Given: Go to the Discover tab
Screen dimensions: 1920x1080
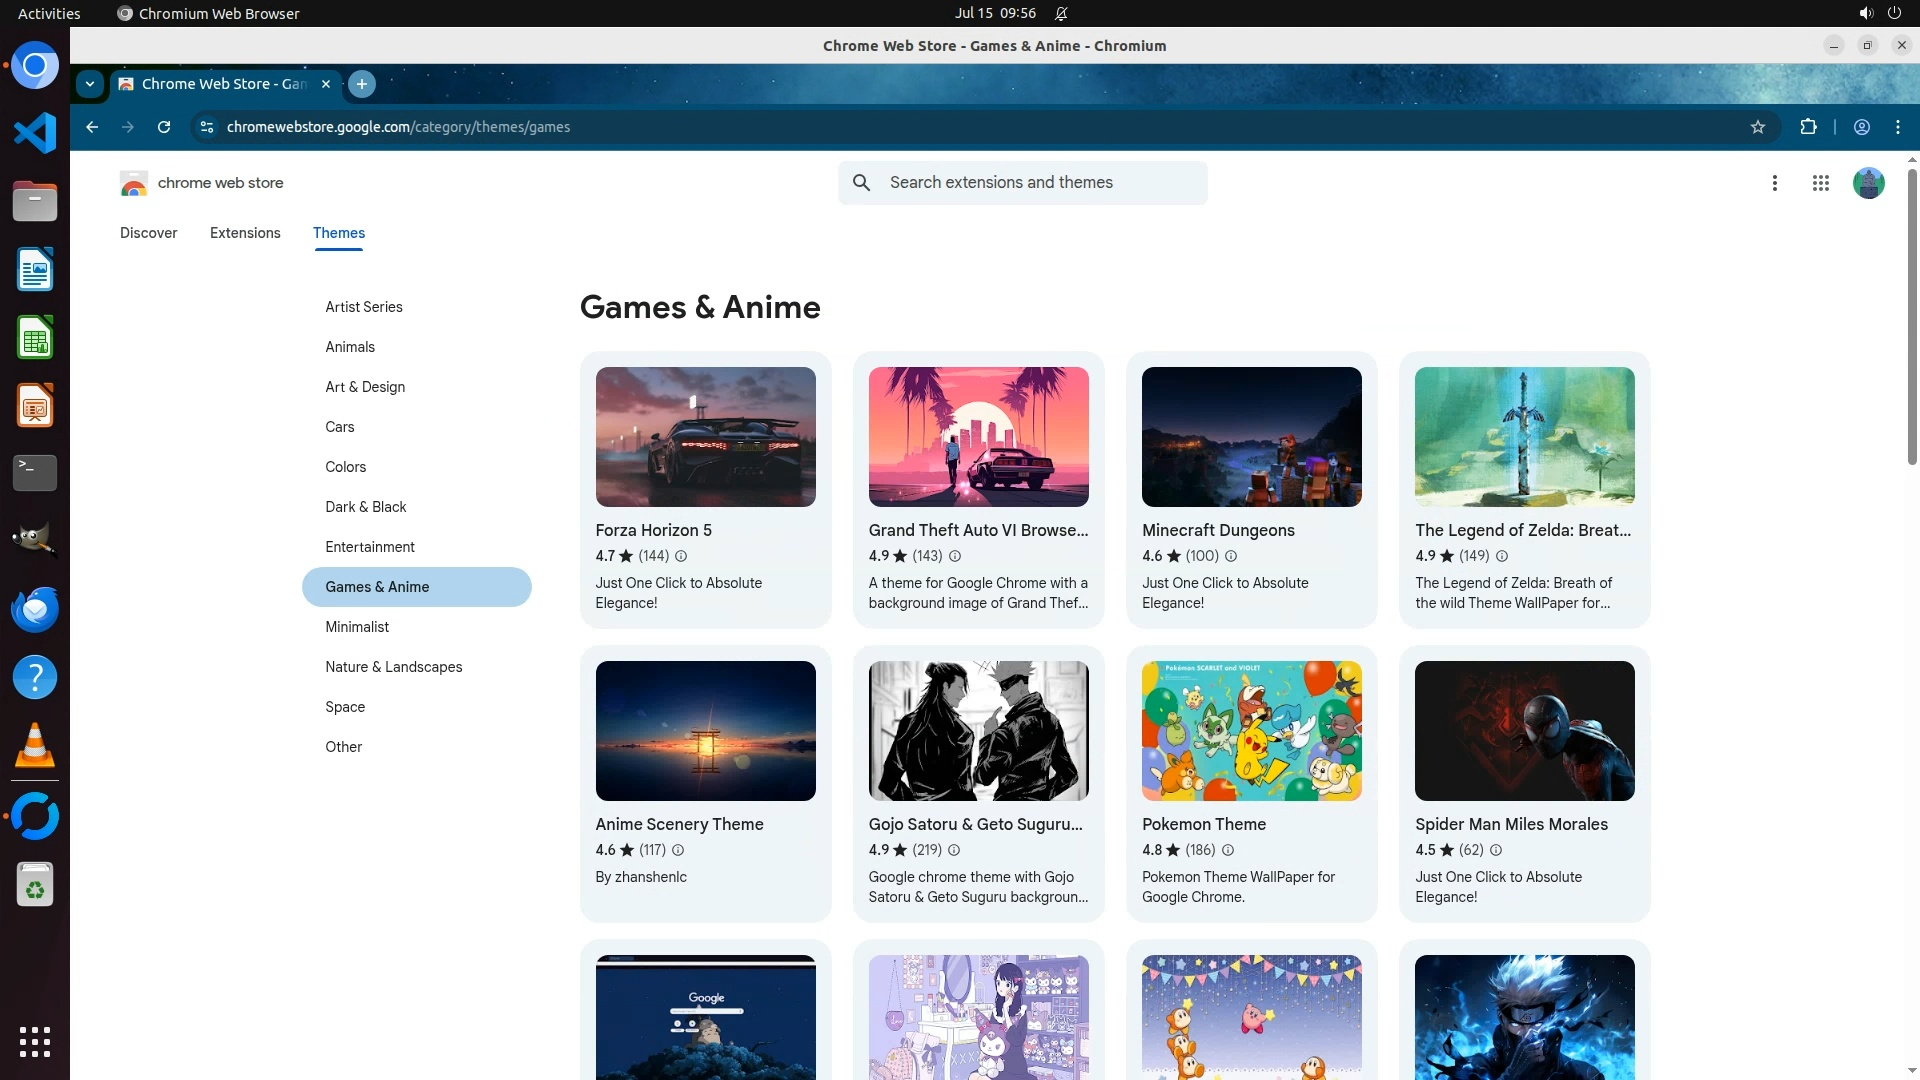Looking at the screenshot, I should coord(148,233).
